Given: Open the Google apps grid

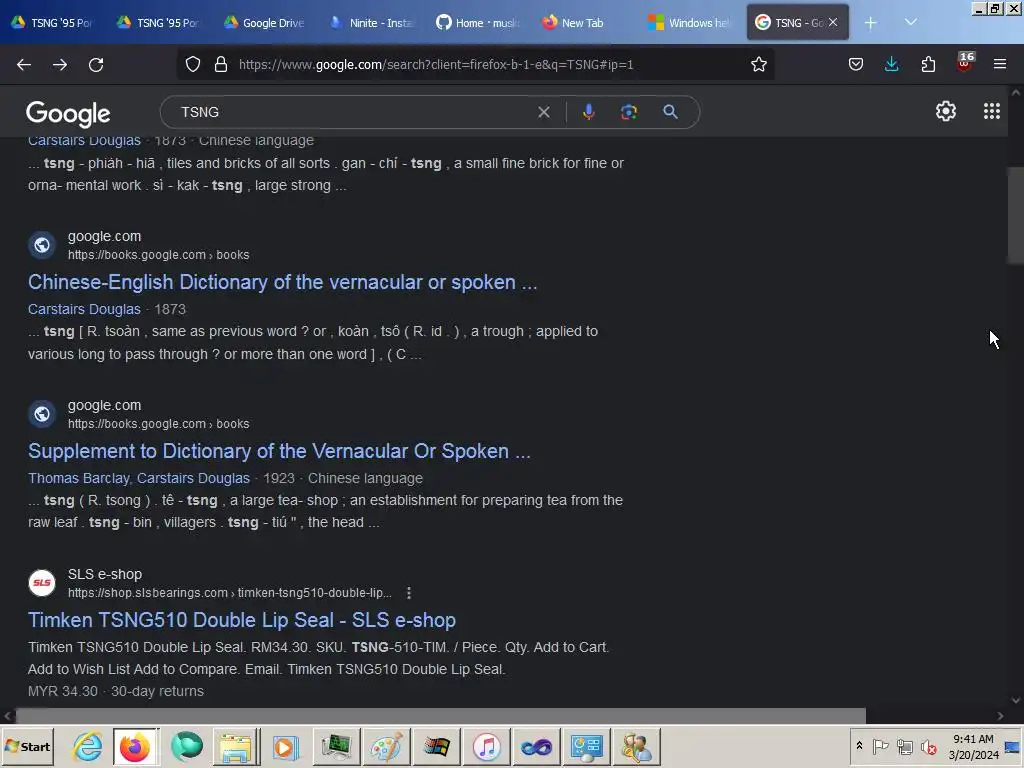Looking at the screenshot, I should [x=991, y=112].
